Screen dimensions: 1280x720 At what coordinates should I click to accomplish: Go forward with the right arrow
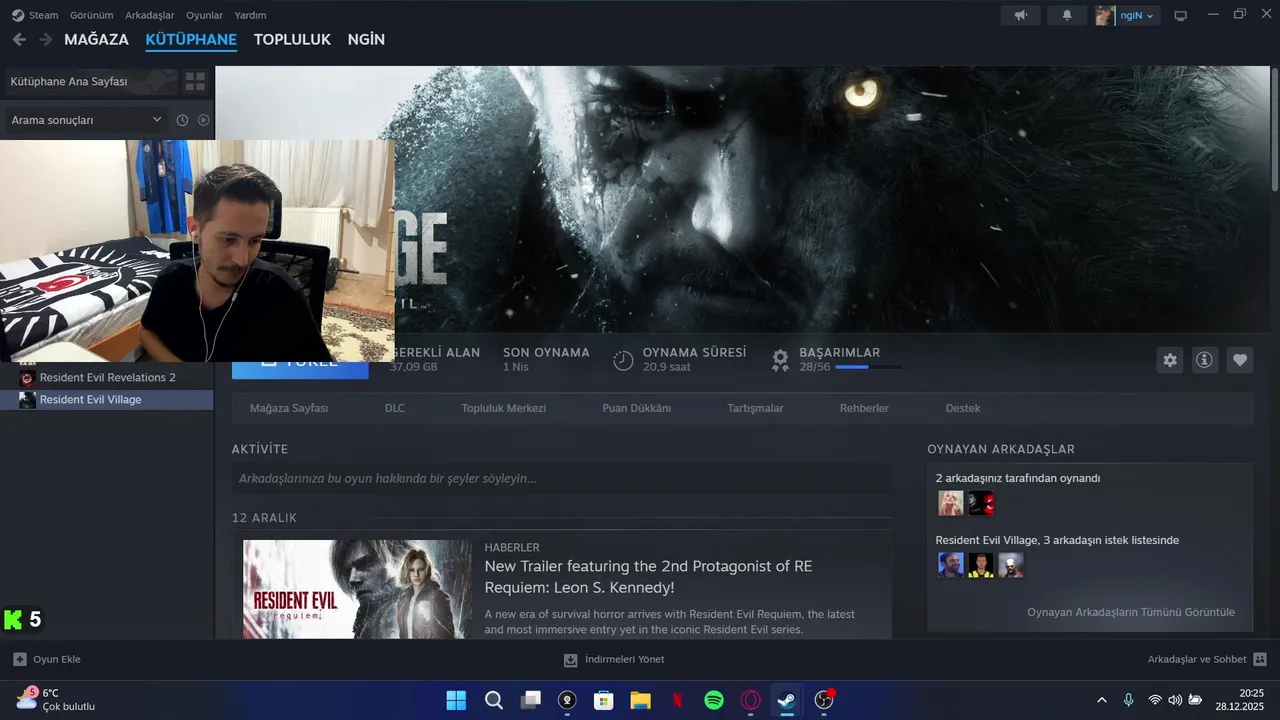click(45, 39)
